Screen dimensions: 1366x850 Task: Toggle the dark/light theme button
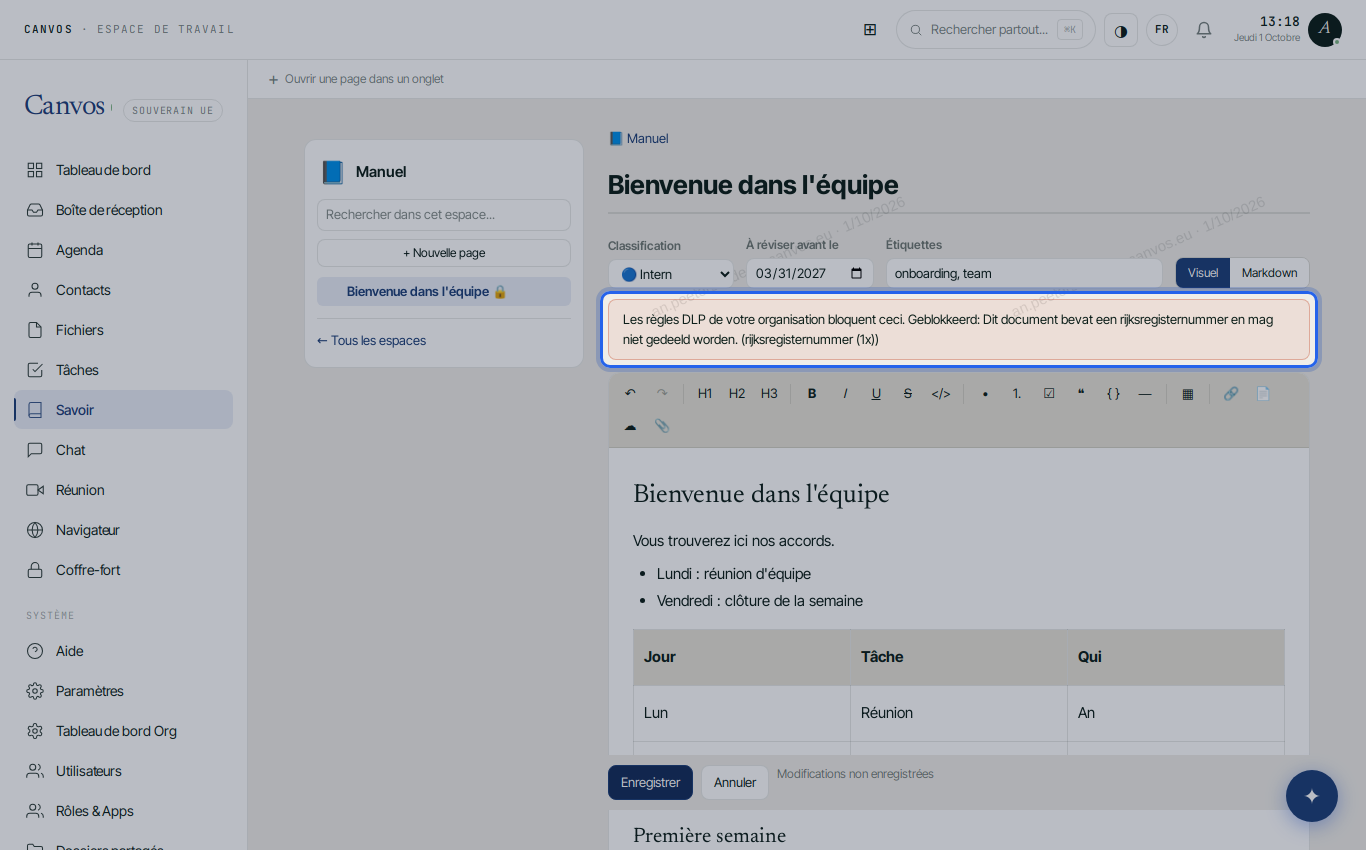coord(1121,30)
